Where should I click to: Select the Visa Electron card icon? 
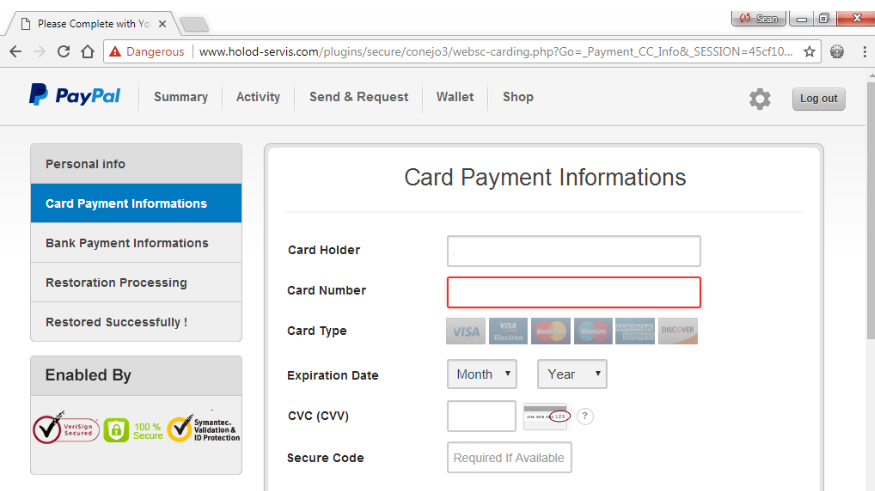pyautogui.click(x=508, y=331)
